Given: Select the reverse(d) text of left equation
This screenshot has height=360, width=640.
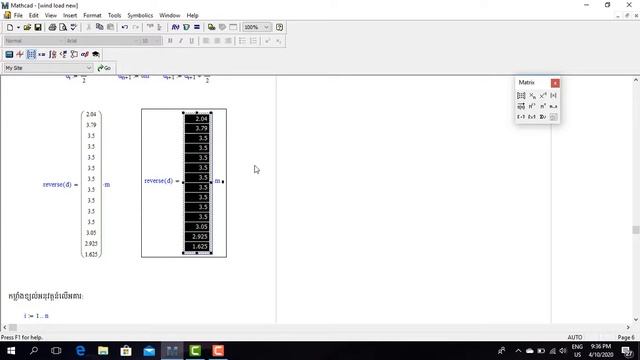Looking at the screenshot, I should tap(57, 184).
